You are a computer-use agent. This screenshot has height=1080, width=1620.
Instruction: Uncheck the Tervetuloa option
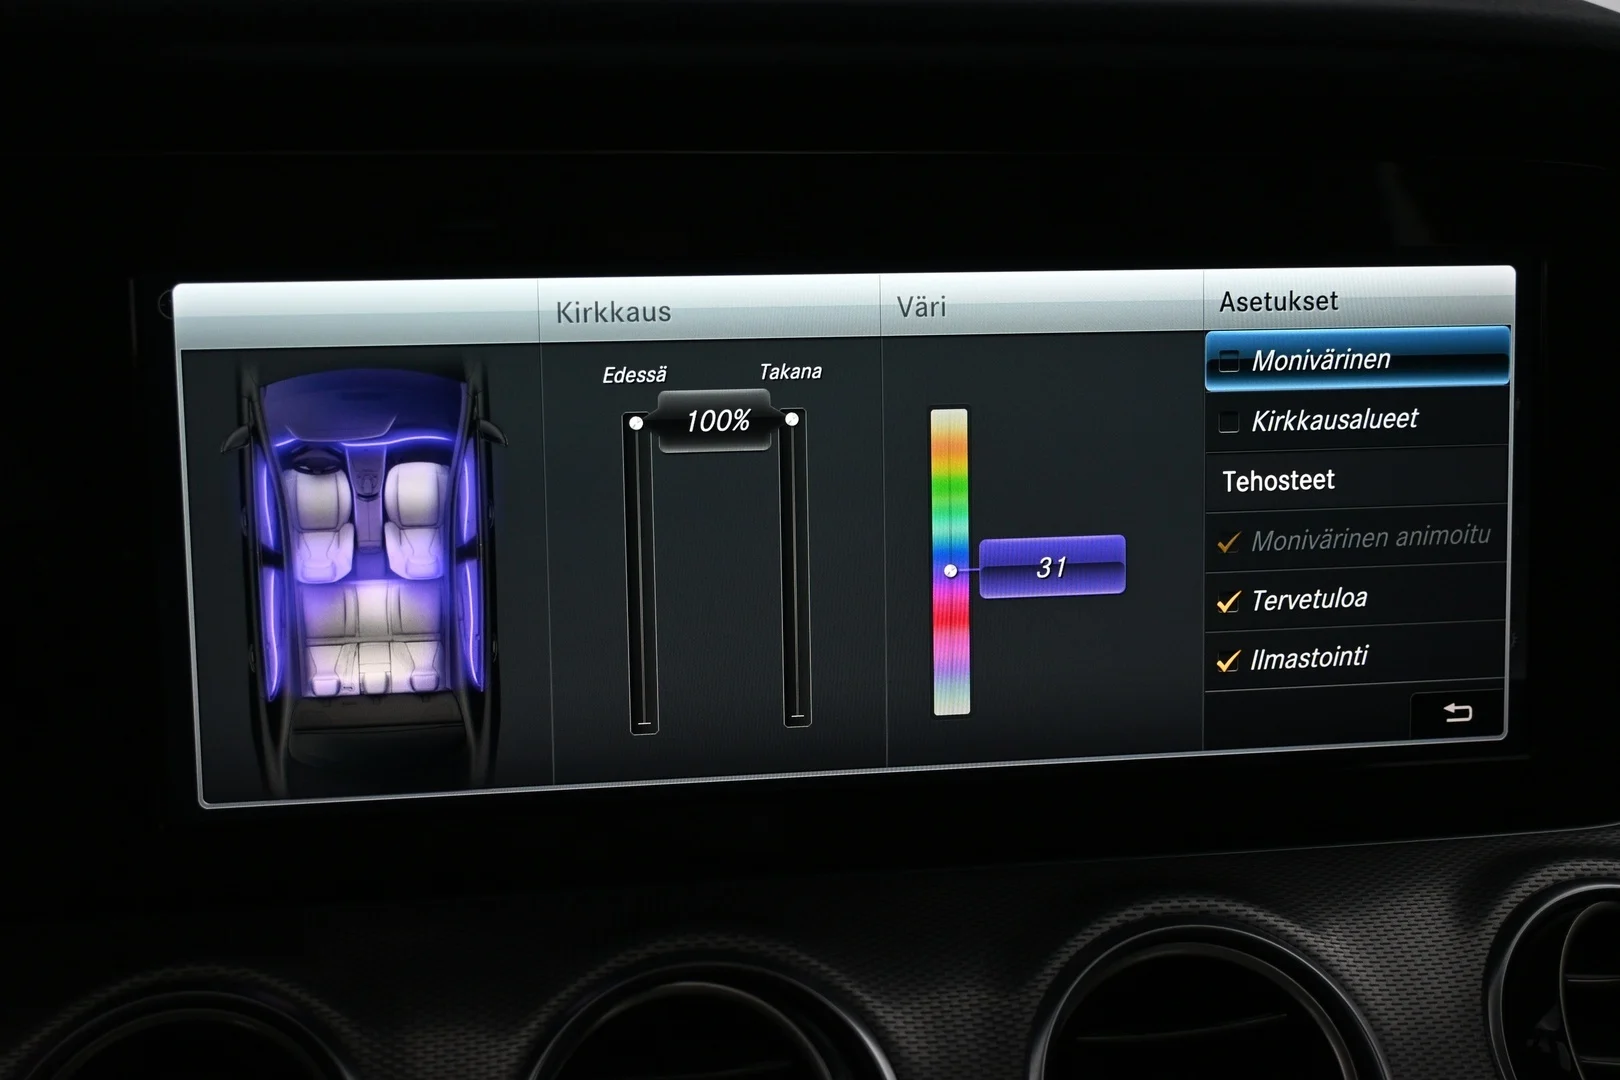click(x=1229, y=601)
